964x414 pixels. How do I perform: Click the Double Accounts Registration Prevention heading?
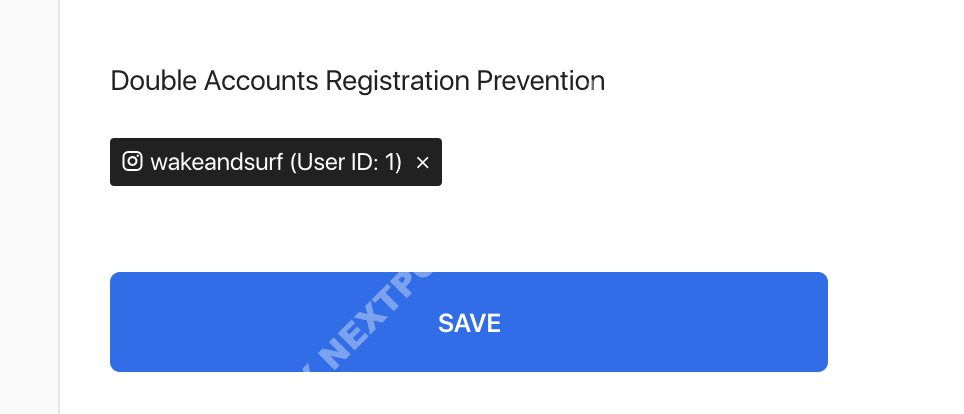(x=357, y=81)
